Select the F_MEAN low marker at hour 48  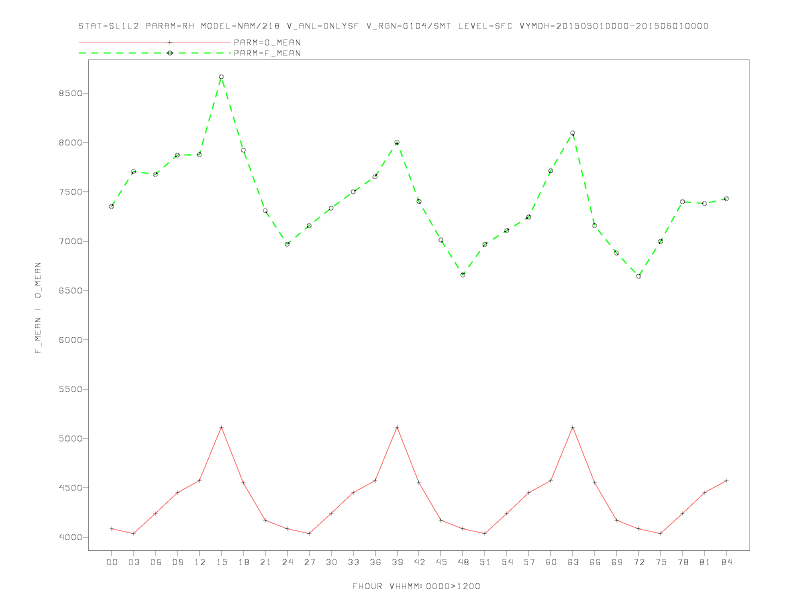[463, 275]
